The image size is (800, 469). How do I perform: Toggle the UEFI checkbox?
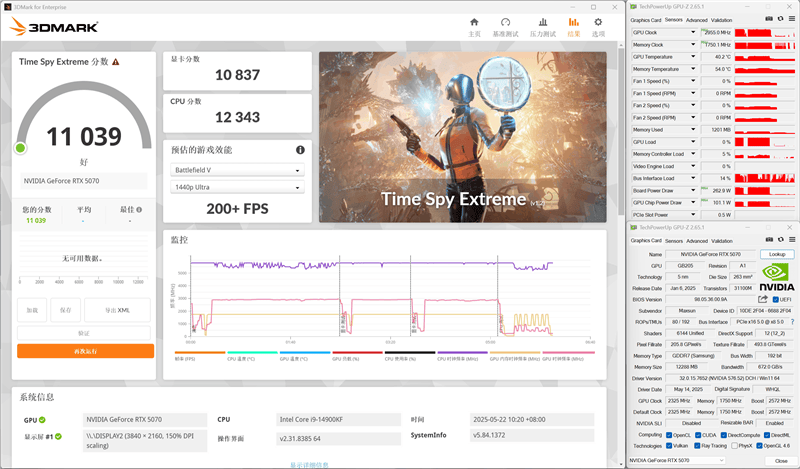776,300
